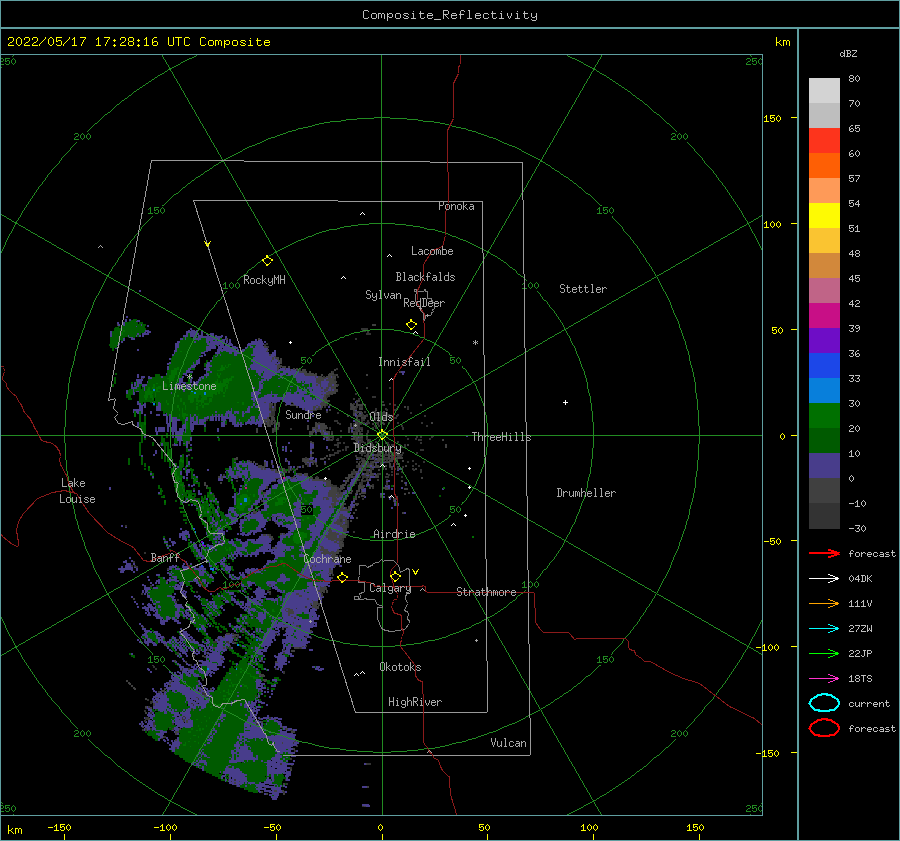Screen dimensions: 900x841
Task: Click the 18TS legend text
Action: click(x=860, y=679)
